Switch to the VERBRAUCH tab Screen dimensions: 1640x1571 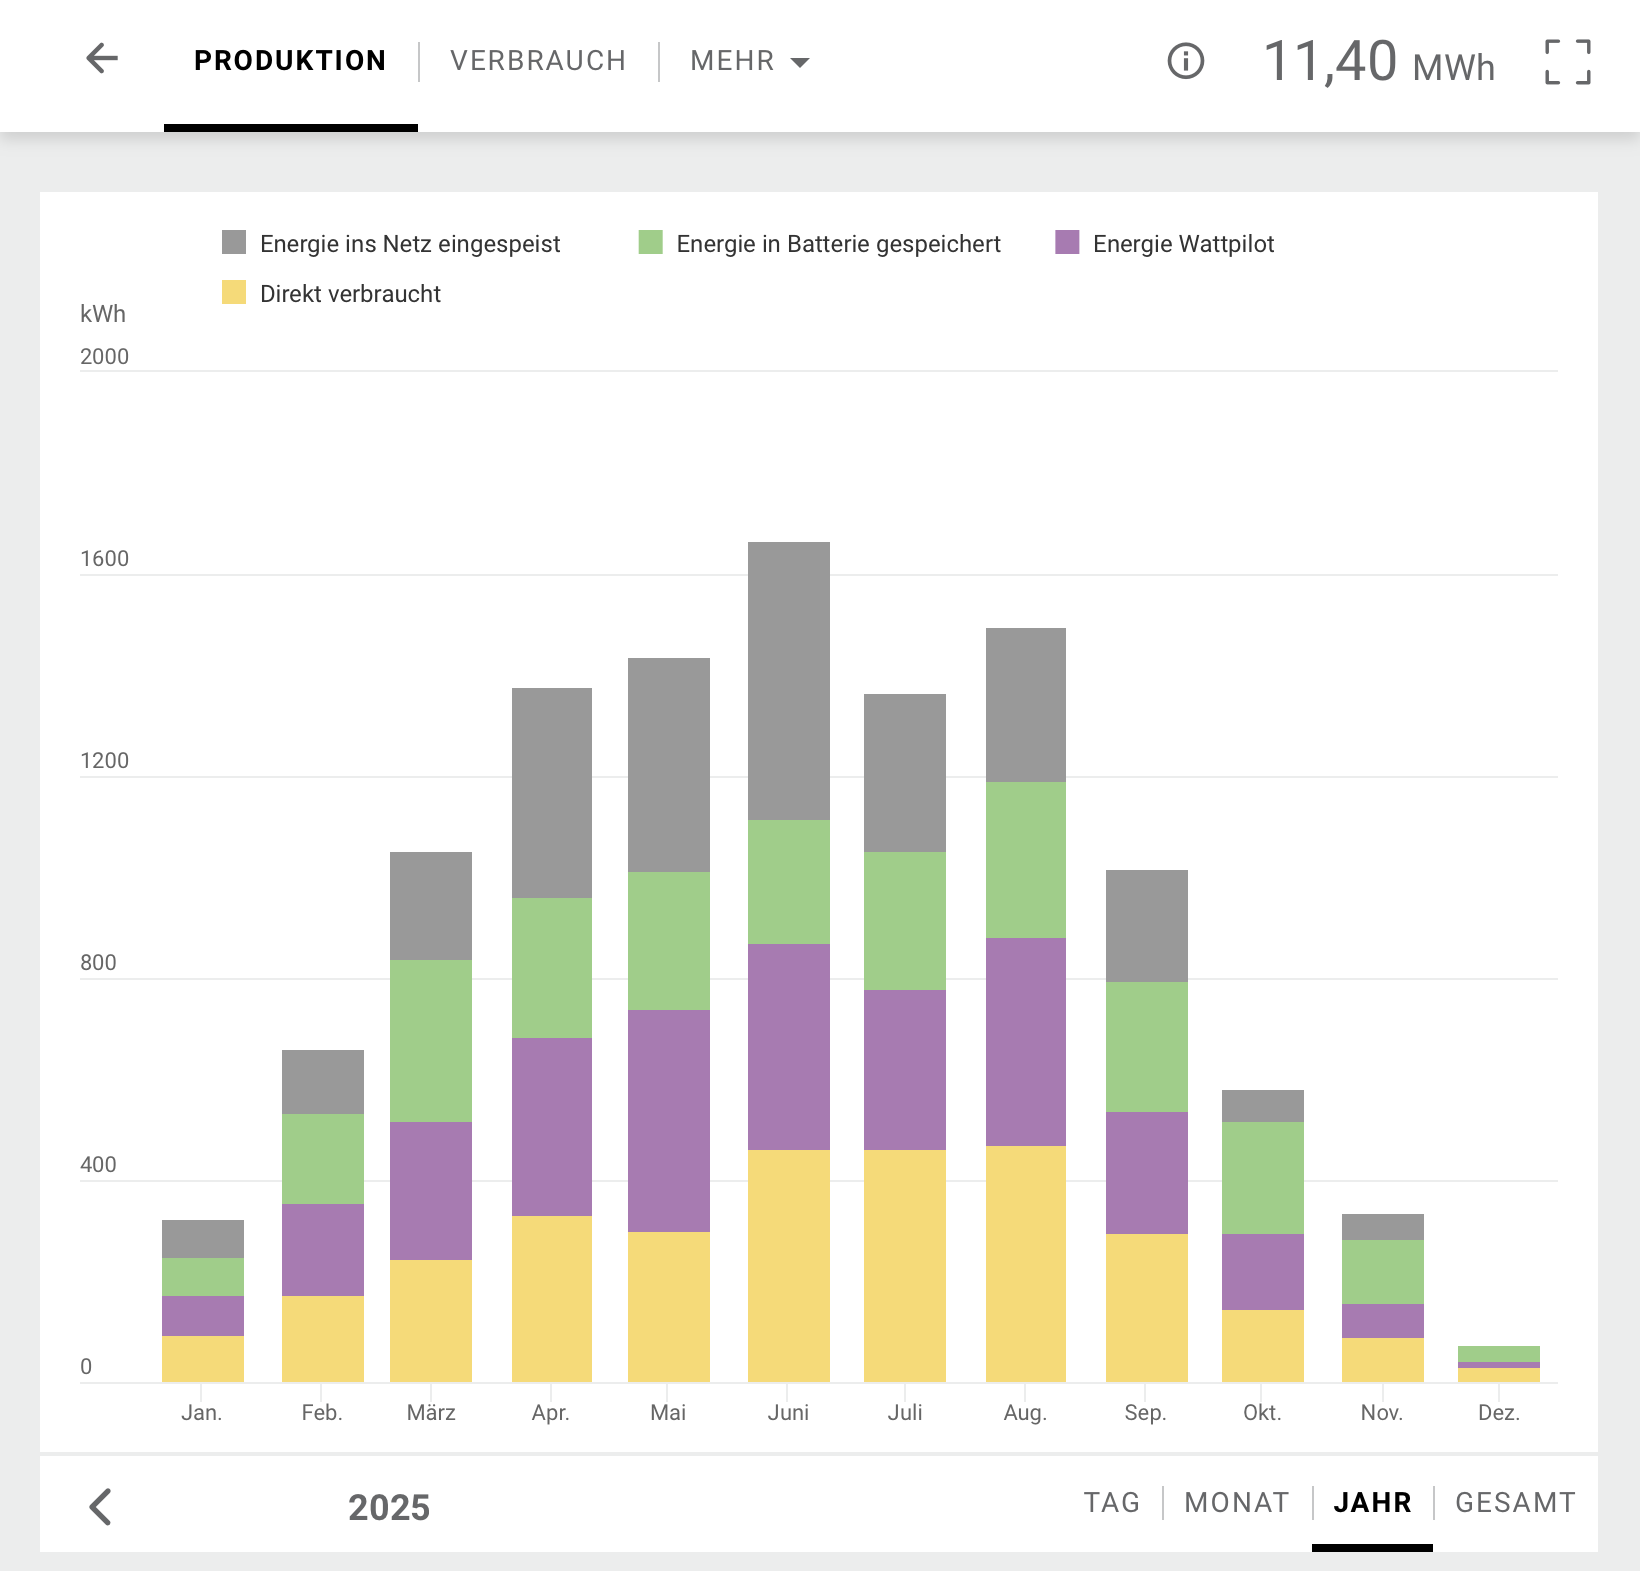click(x=538, y=61)
